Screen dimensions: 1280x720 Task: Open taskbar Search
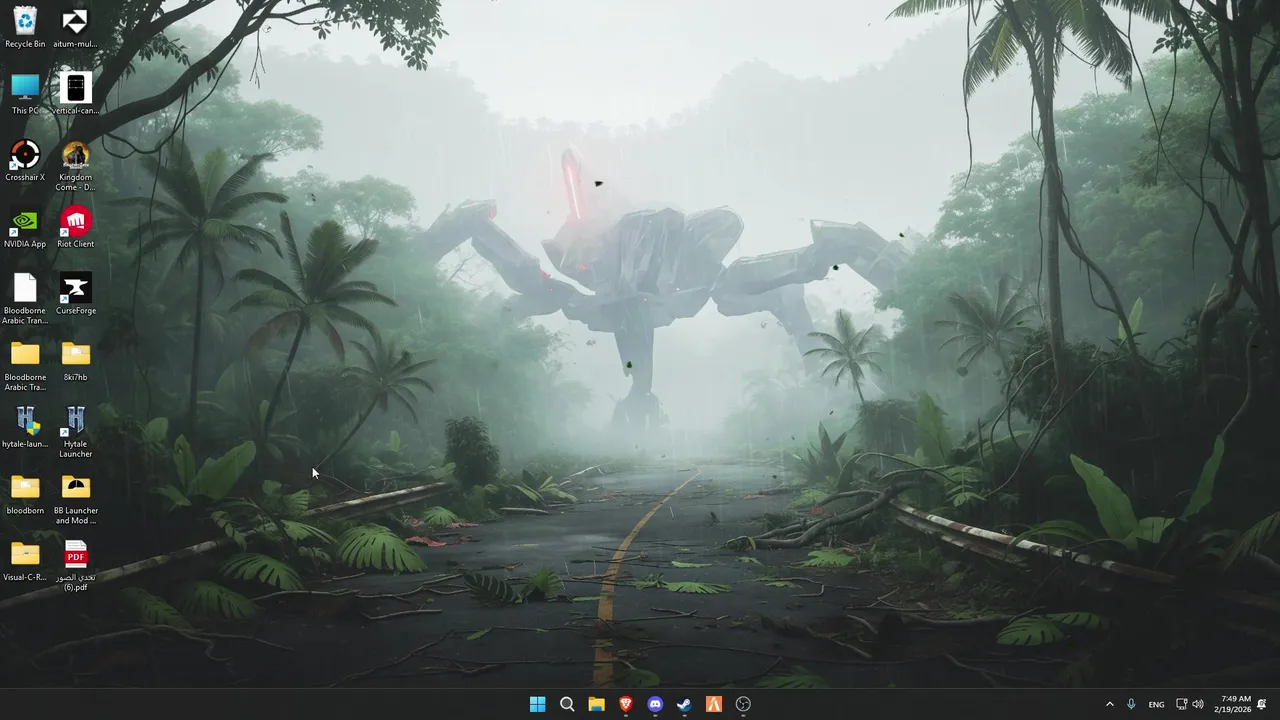click(x=567, y=704)
